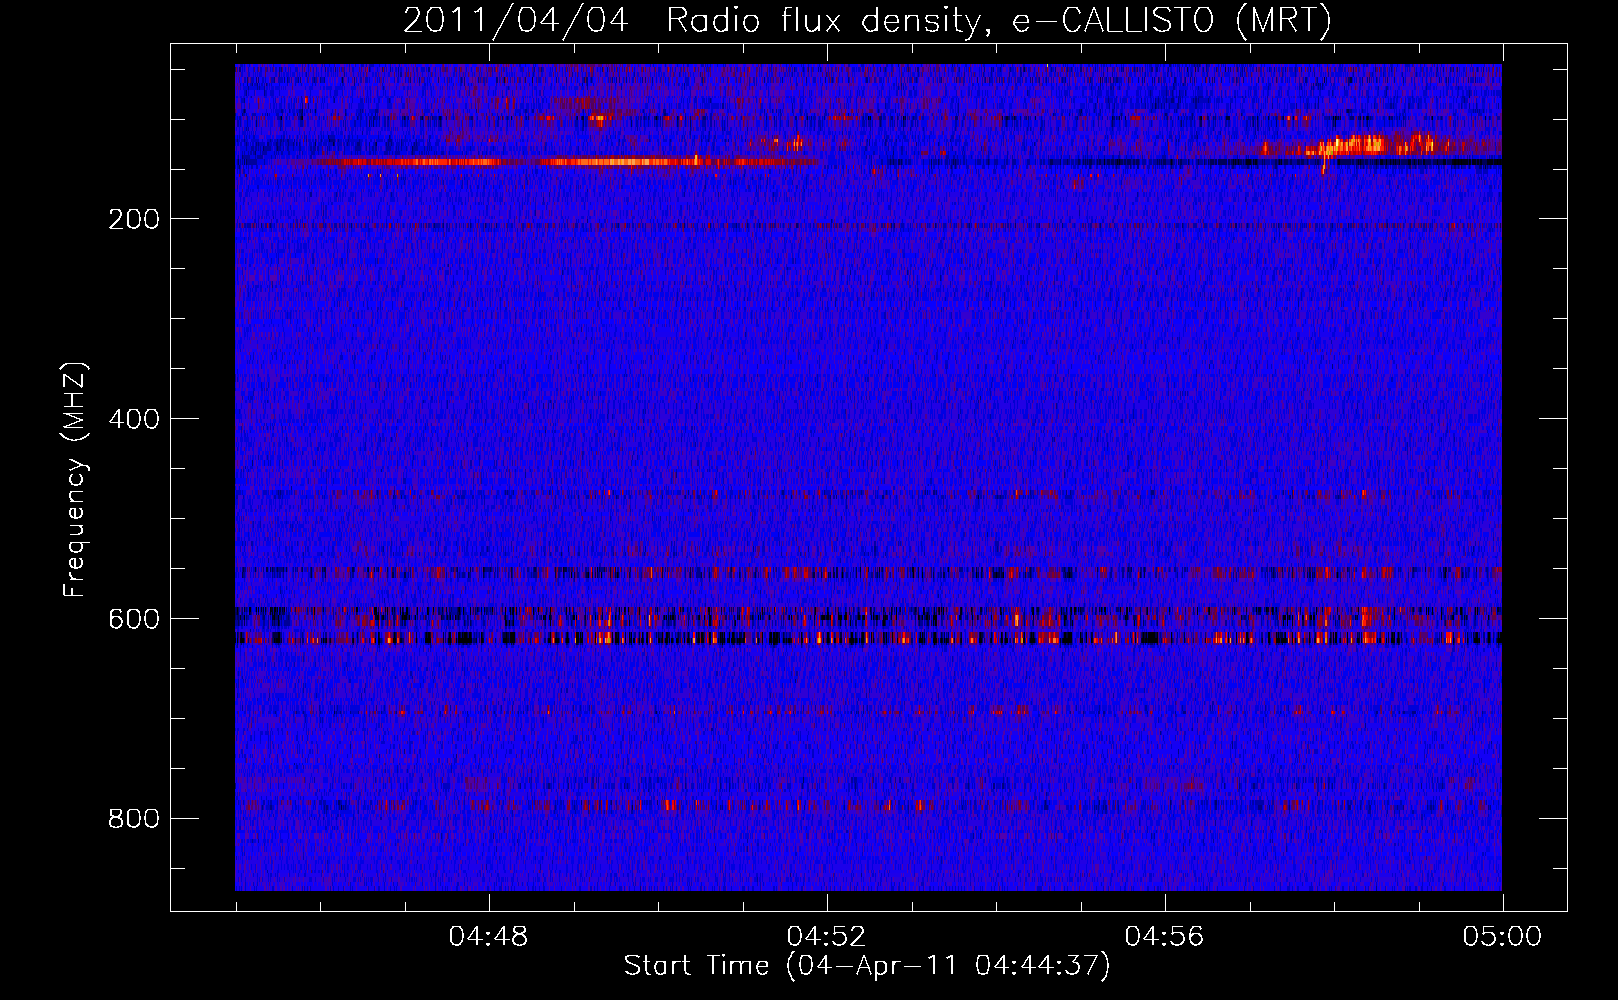Click the date 2011/04/04 in the title

click(516, 21)
